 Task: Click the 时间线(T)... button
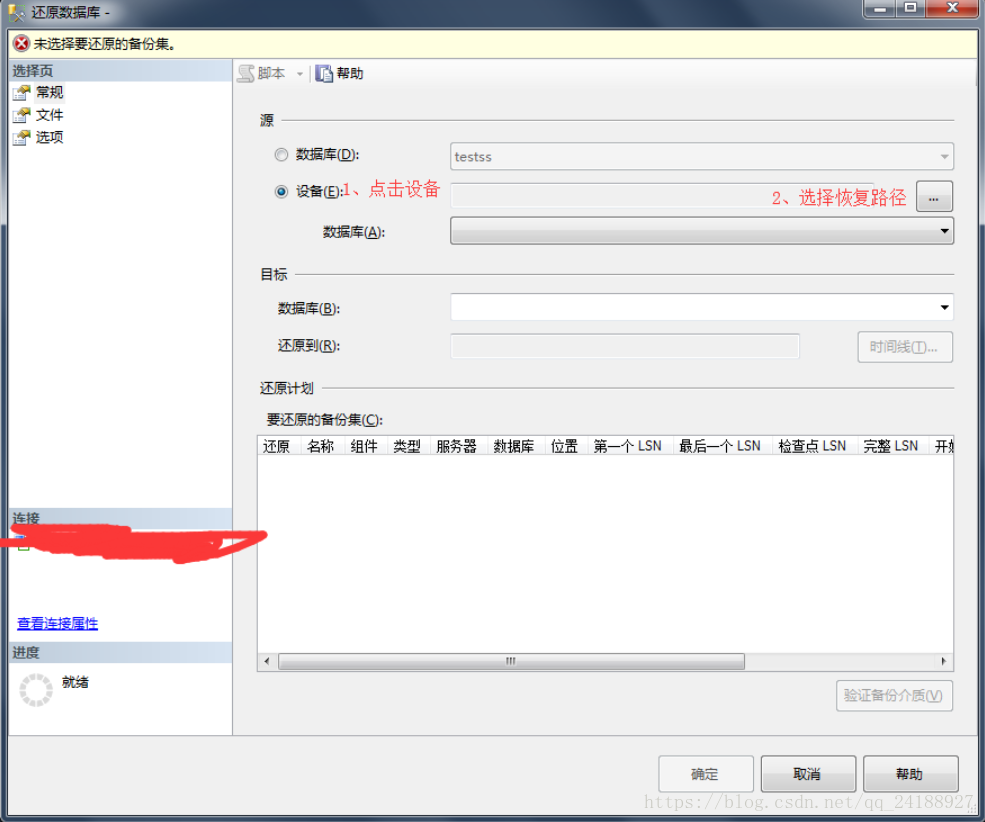click(x=905, y=347)
